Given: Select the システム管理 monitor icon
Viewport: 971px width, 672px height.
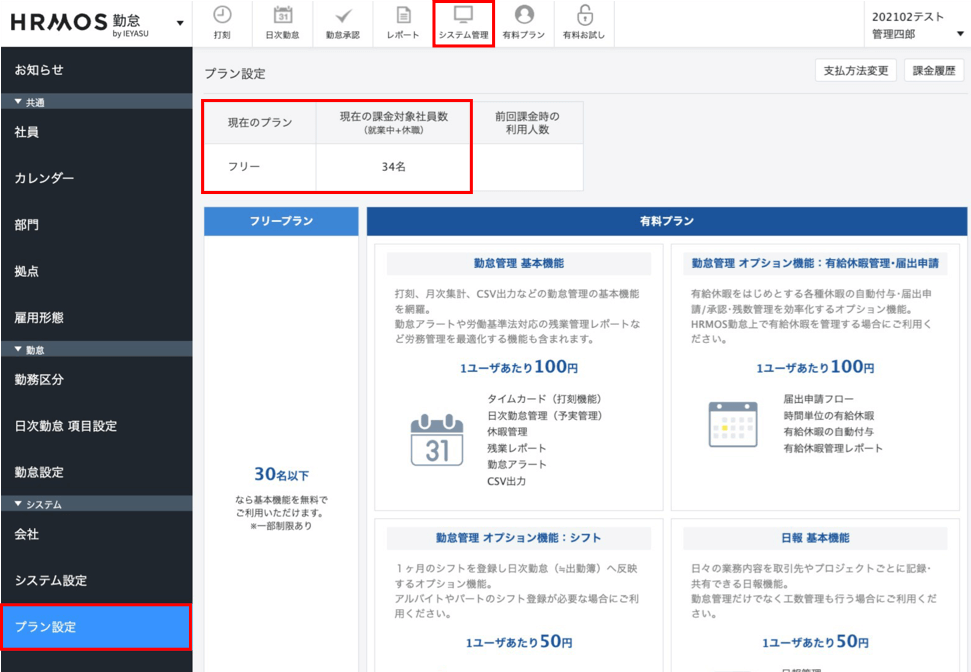Looking at the screenshot, I should (463, 15).
